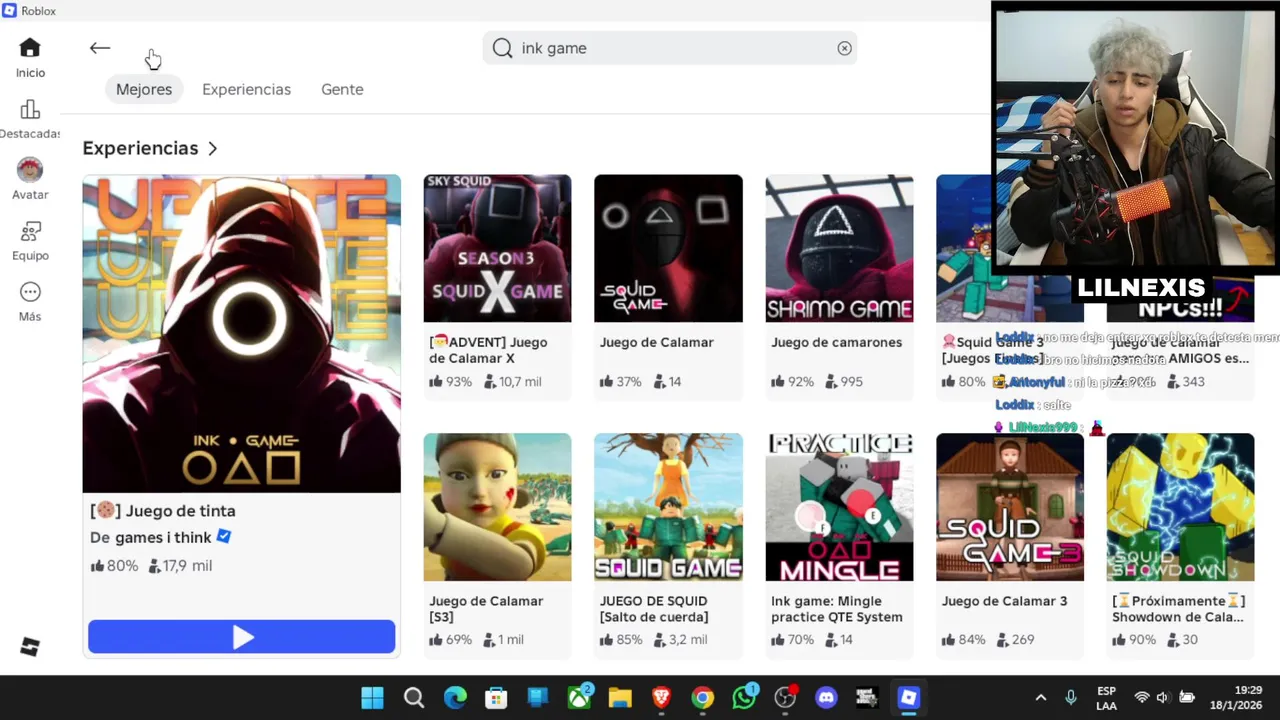The image size is (1280, 720).
Task: Open the Xbox app in taskbar
Action: (x=579, y=697)
